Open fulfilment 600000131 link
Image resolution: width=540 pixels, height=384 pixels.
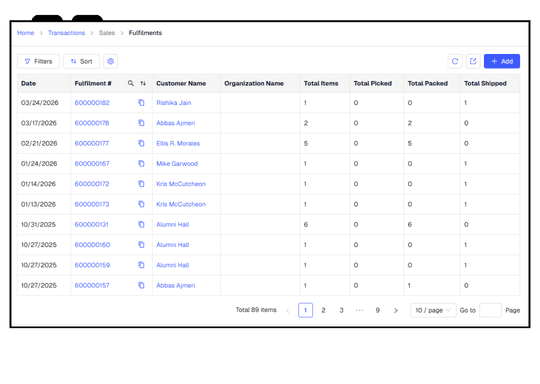91,225
